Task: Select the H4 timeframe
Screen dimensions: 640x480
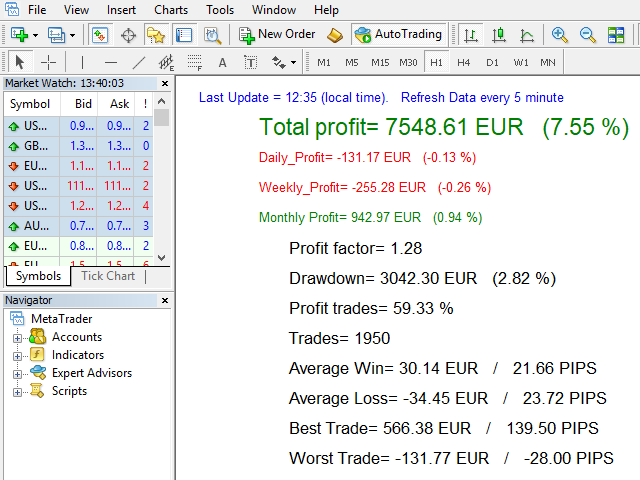Action: tap(464, 62)
